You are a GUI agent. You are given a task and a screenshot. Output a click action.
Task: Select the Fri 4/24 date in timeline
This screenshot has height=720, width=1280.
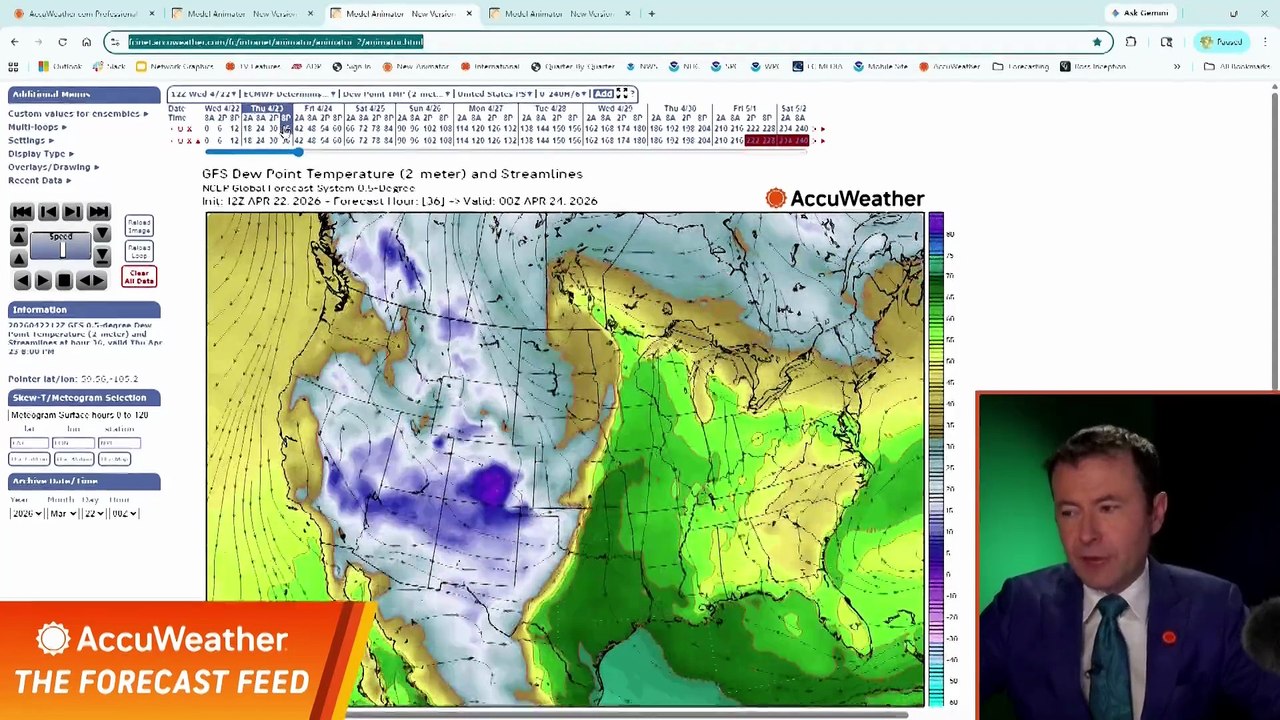(x=319, y=108)
